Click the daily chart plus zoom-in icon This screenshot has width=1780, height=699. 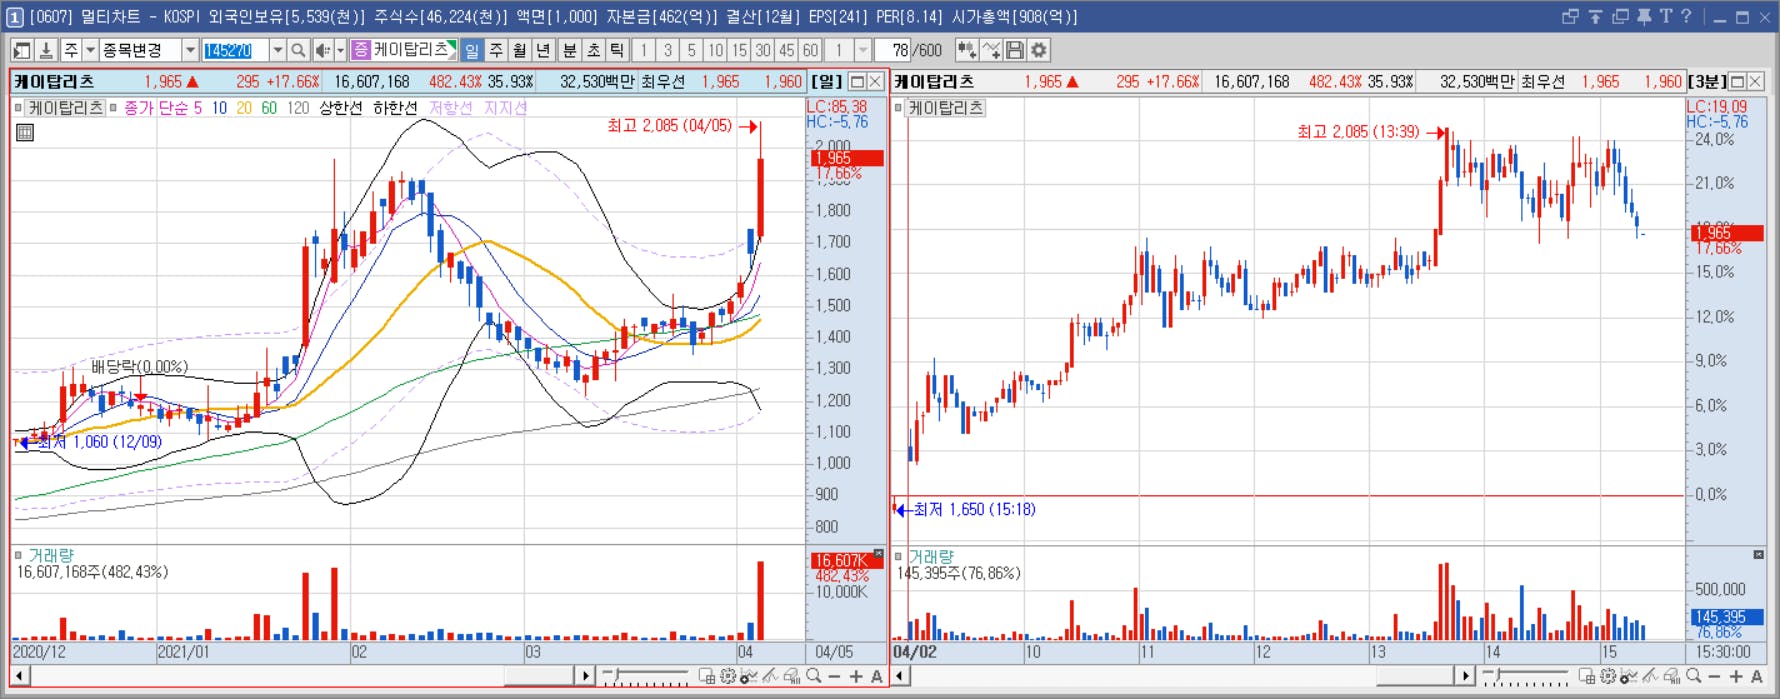856,677
